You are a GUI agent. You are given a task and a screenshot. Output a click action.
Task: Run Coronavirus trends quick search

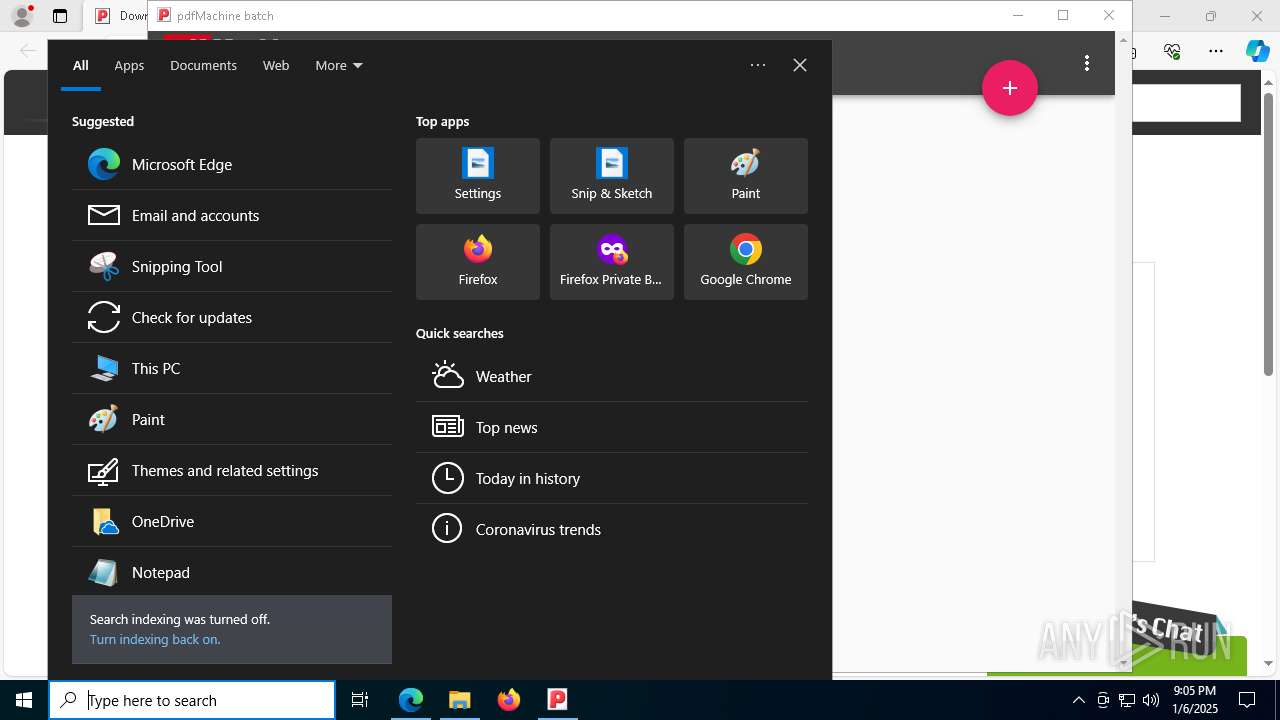tap(612, 529)
